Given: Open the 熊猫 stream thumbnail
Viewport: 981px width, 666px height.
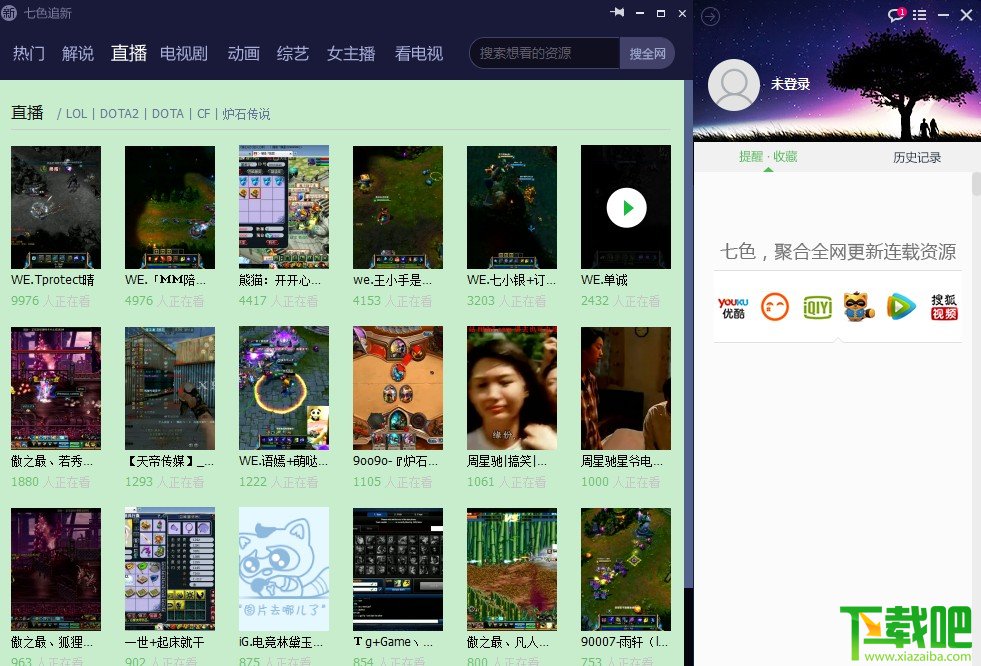Looking at the screenshot, I should click(284, 207).
